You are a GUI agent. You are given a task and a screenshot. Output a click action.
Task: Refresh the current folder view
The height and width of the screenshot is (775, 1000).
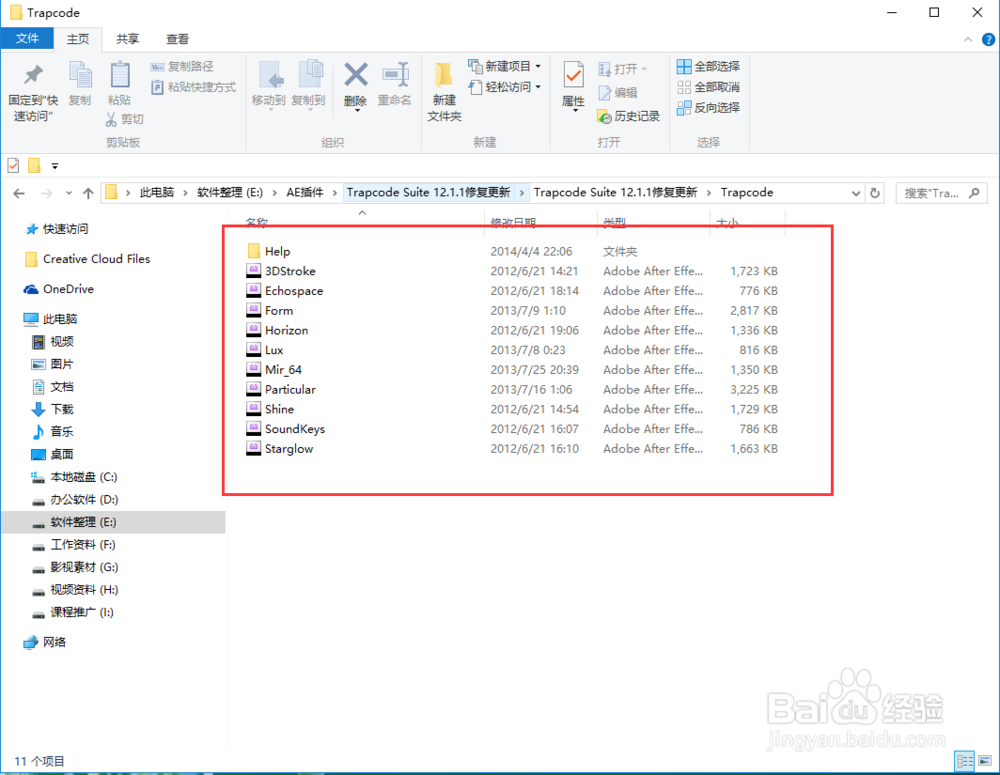click(875, 193)
